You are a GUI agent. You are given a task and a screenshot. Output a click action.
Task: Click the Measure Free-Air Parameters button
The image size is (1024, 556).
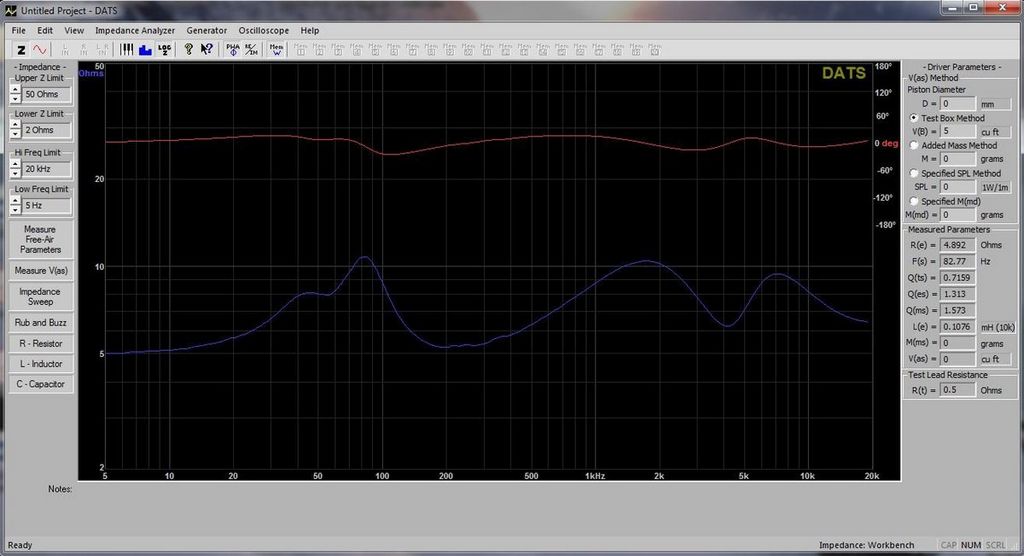click(40, 240)
